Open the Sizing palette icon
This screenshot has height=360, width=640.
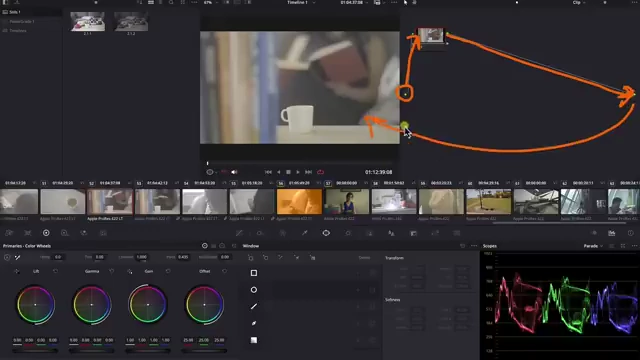435,233
